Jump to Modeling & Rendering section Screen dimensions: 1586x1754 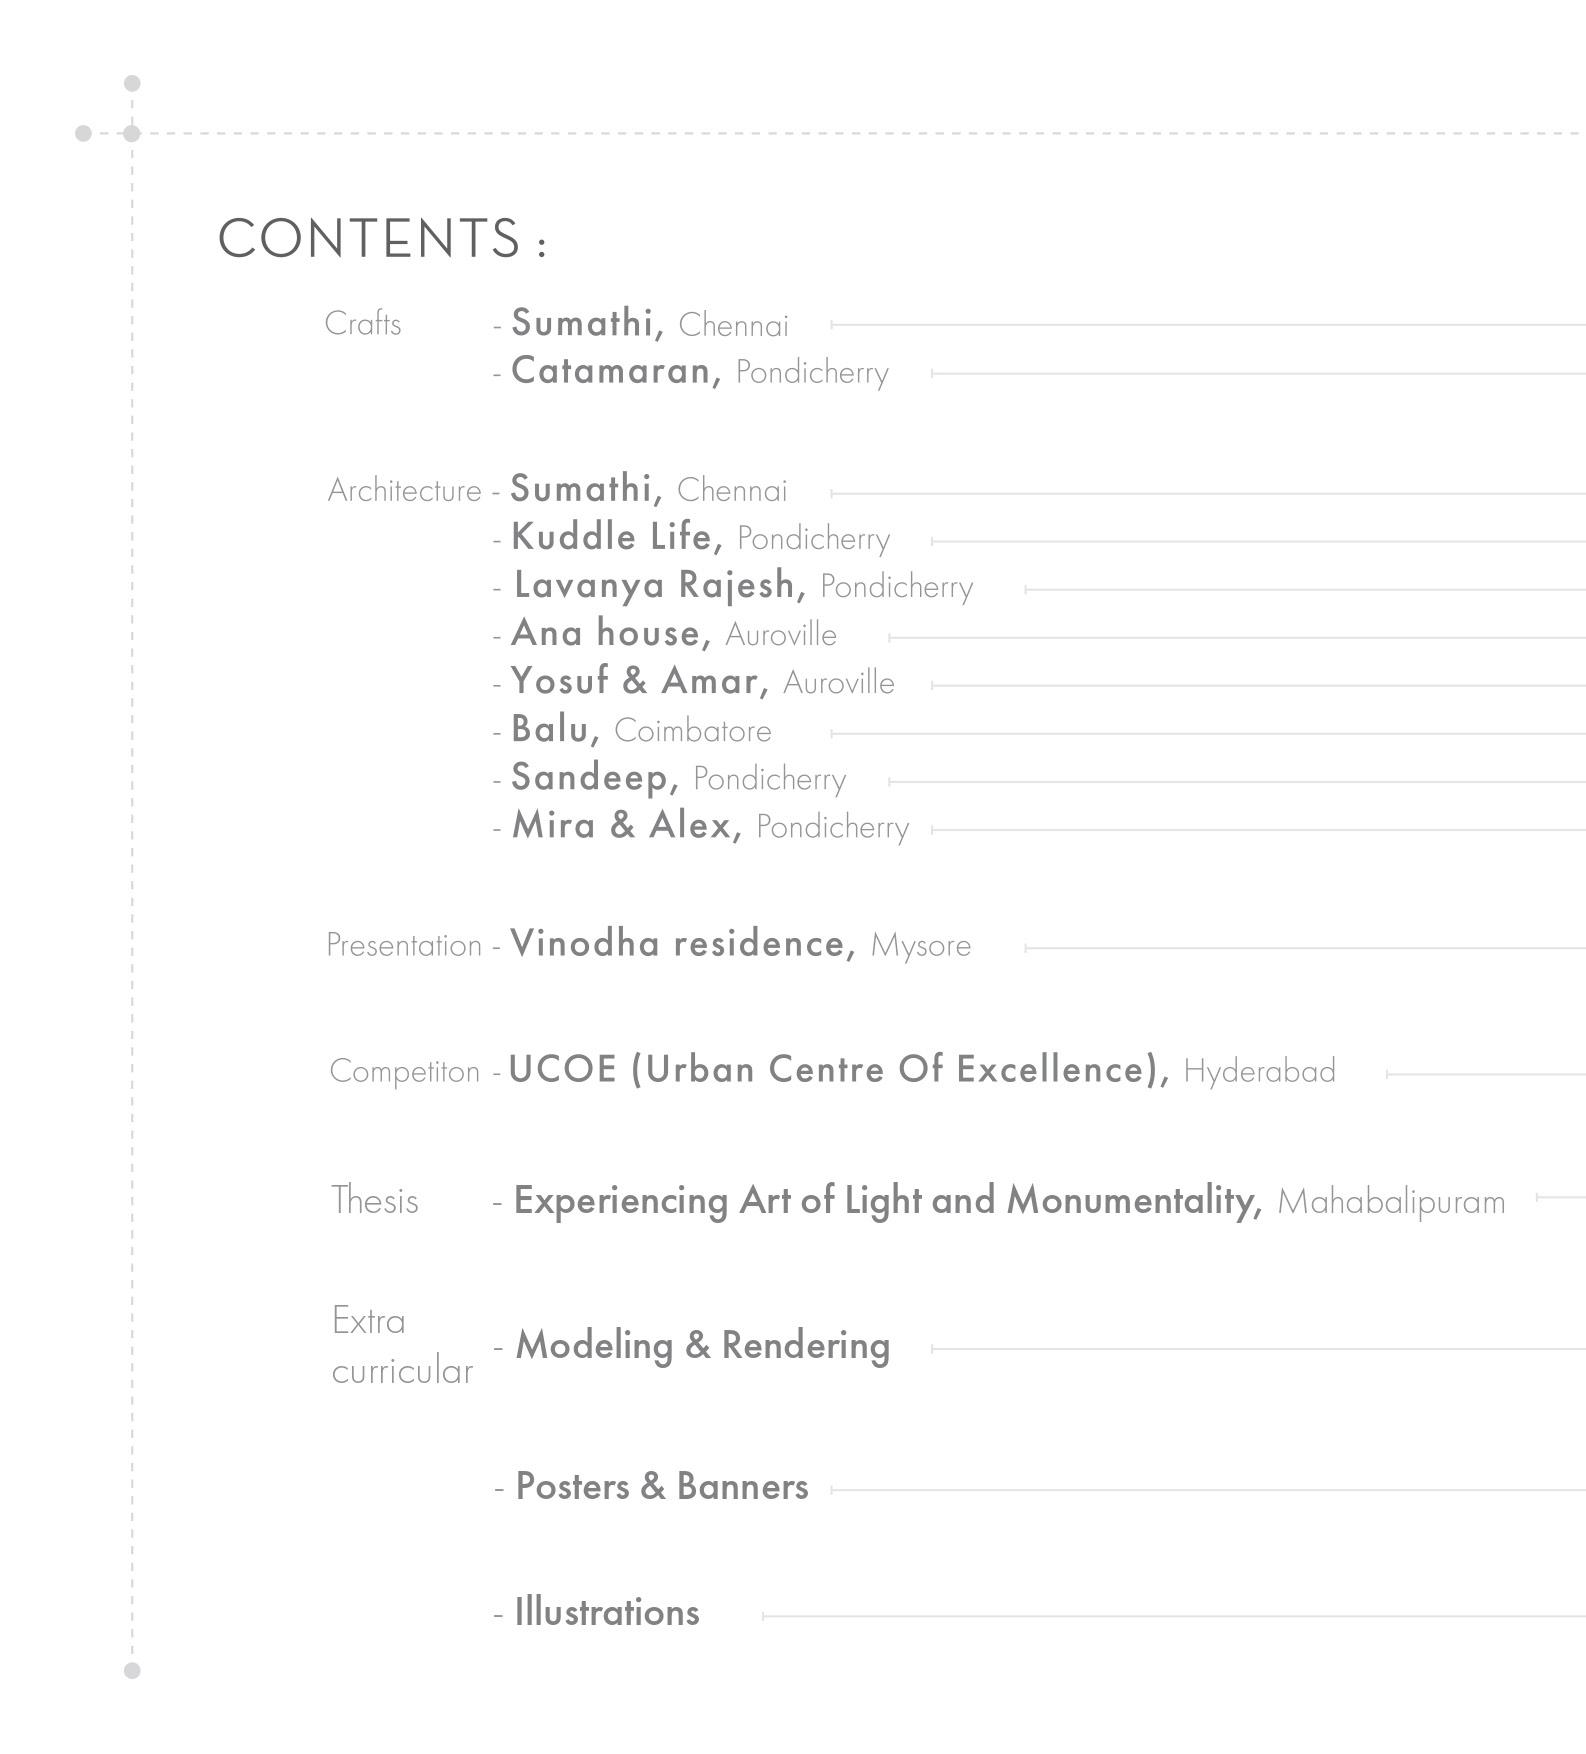pyautogui.click(x=702, y=1346)
